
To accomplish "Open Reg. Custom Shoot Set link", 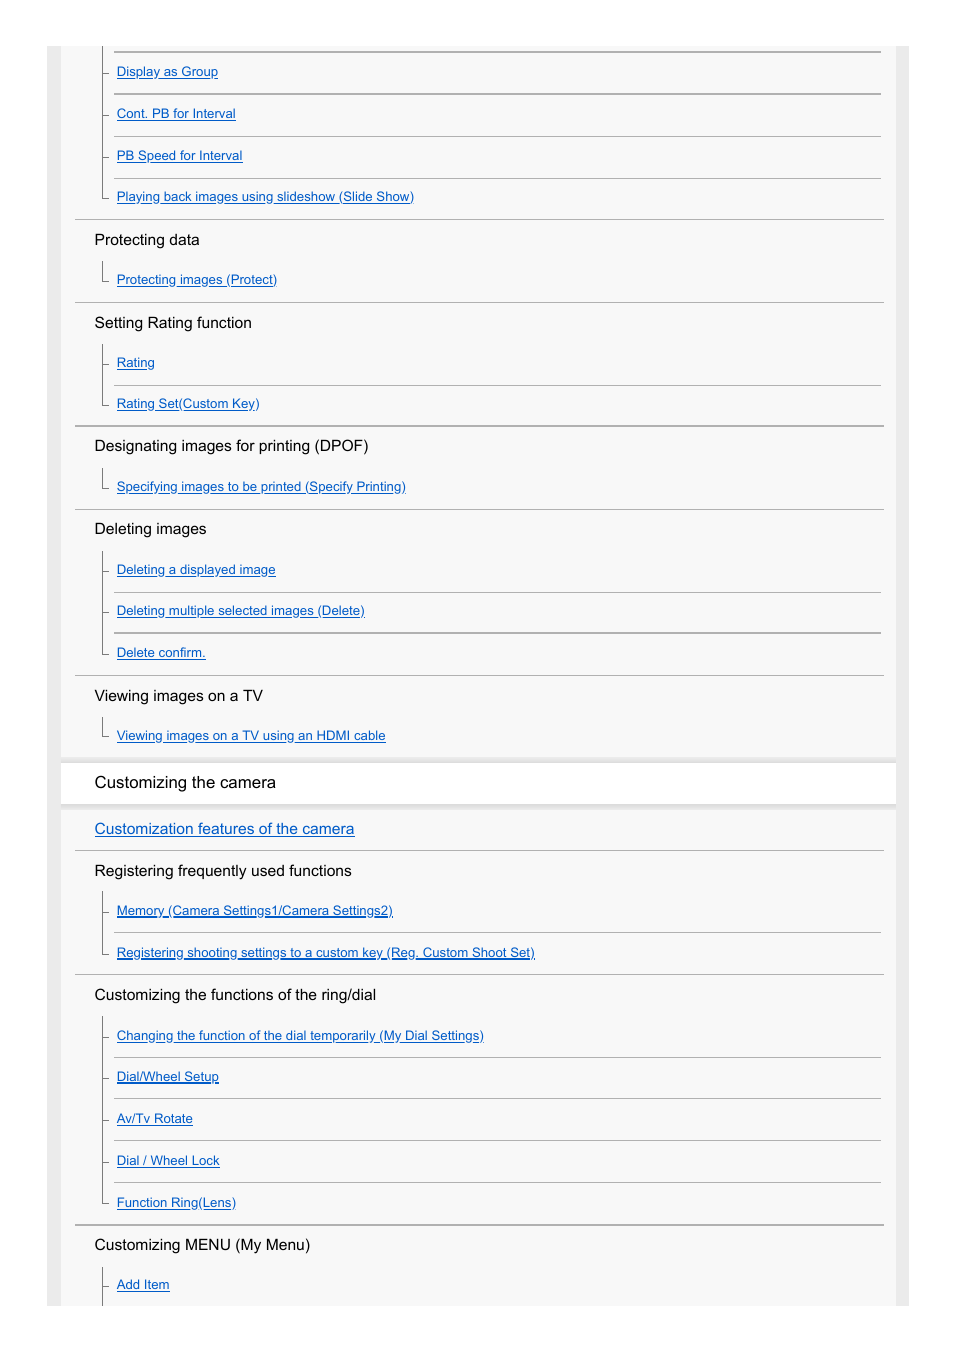I will coord(326,953).
